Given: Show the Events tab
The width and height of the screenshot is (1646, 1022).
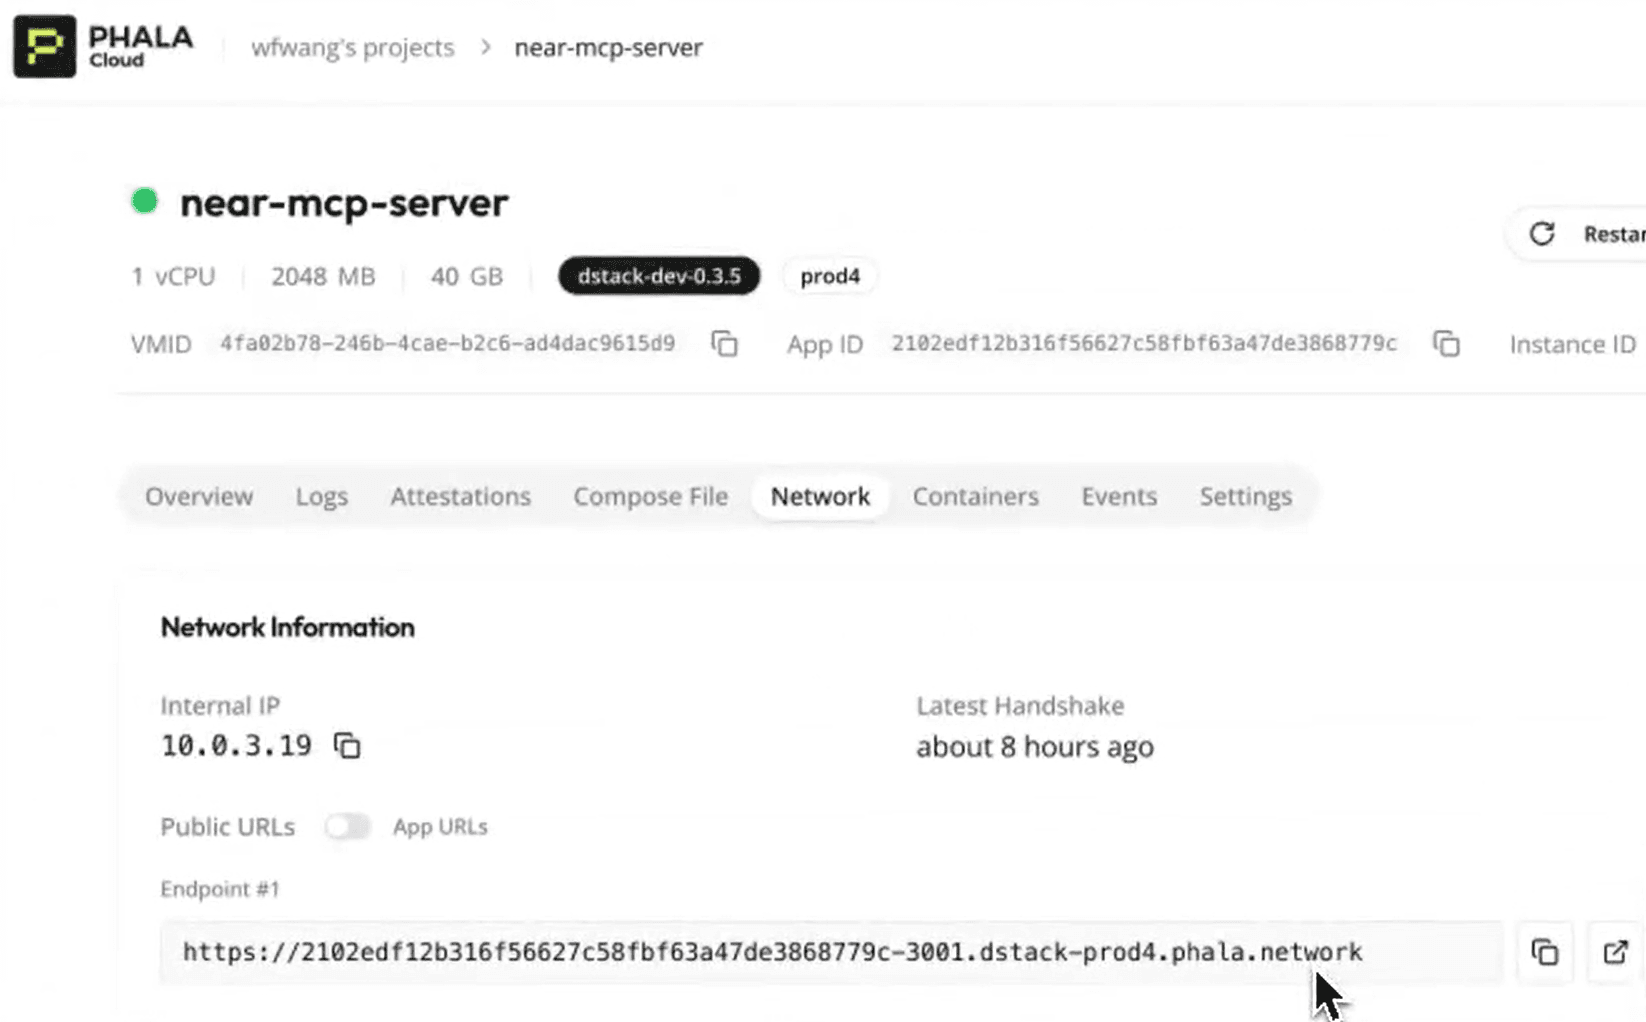Looking at the screenshot, I should [x=1119, y=496].
